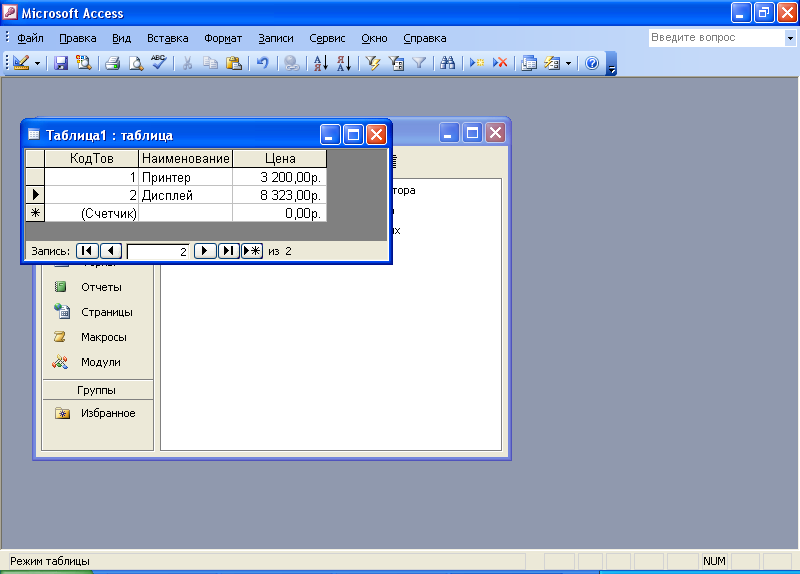Viewport: 800px width, 574px height.
Task: Select row with the record selector arrow
Action: click(x=35, y=195)
